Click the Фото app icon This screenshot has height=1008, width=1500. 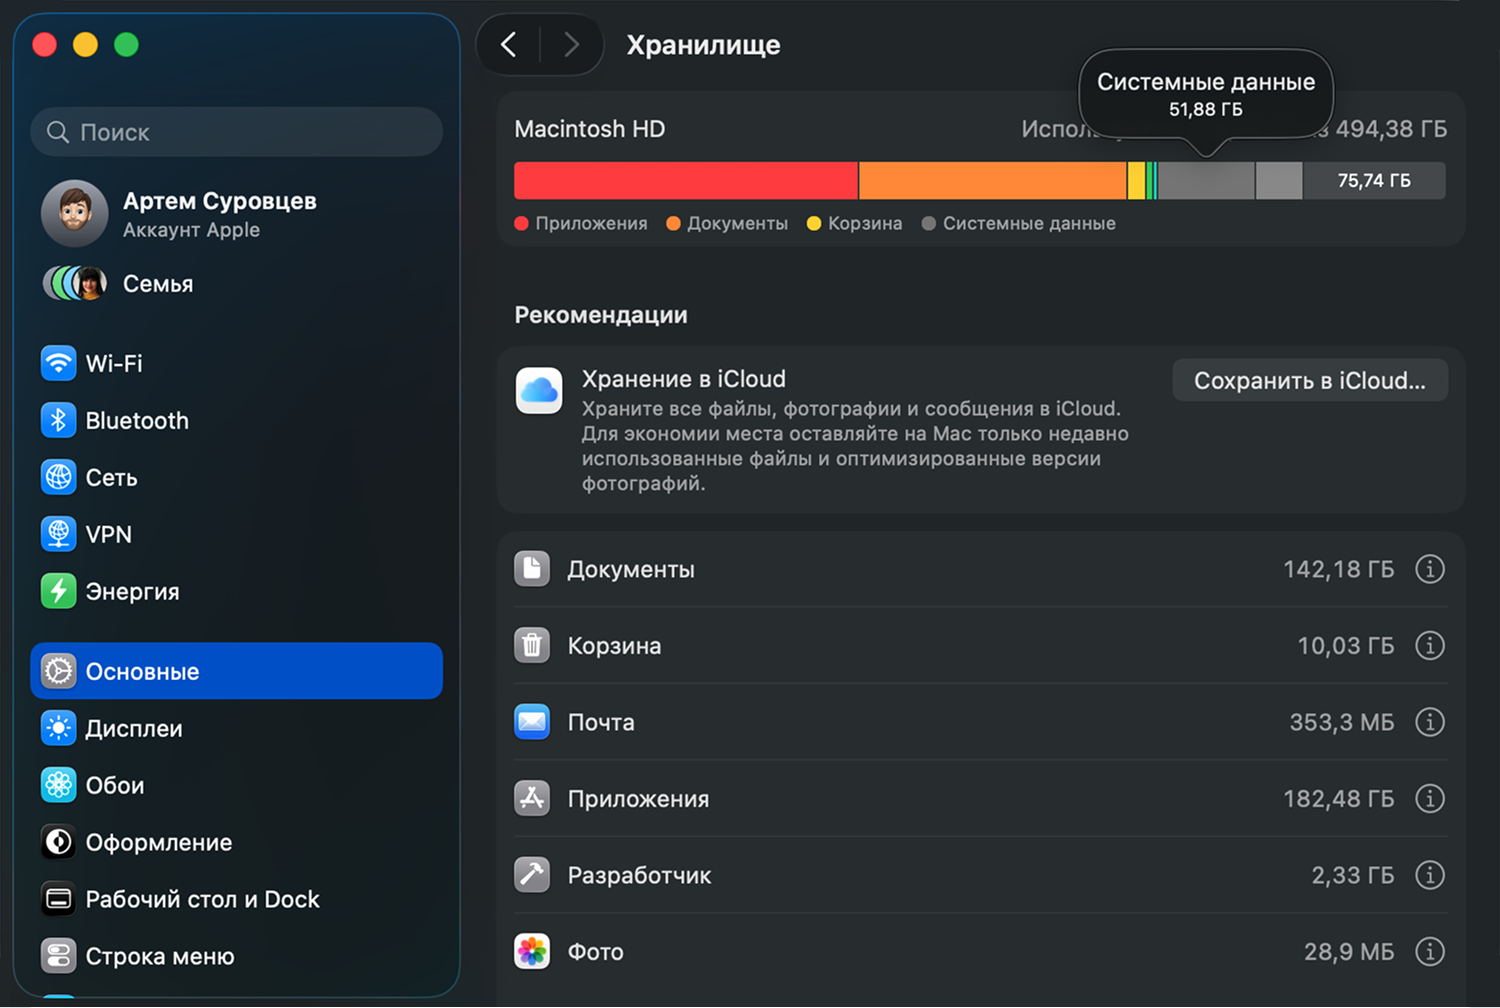click(533, 951)
